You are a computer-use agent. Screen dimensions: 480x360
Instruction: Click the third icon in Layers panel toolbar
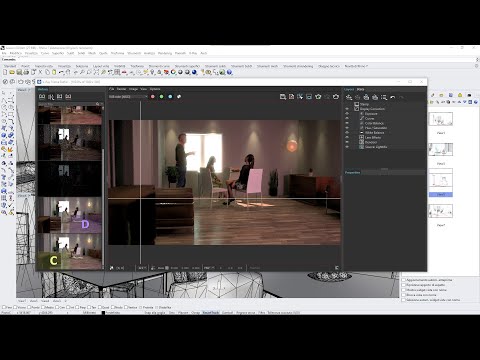pyautogui.click(x=366, y=97)
